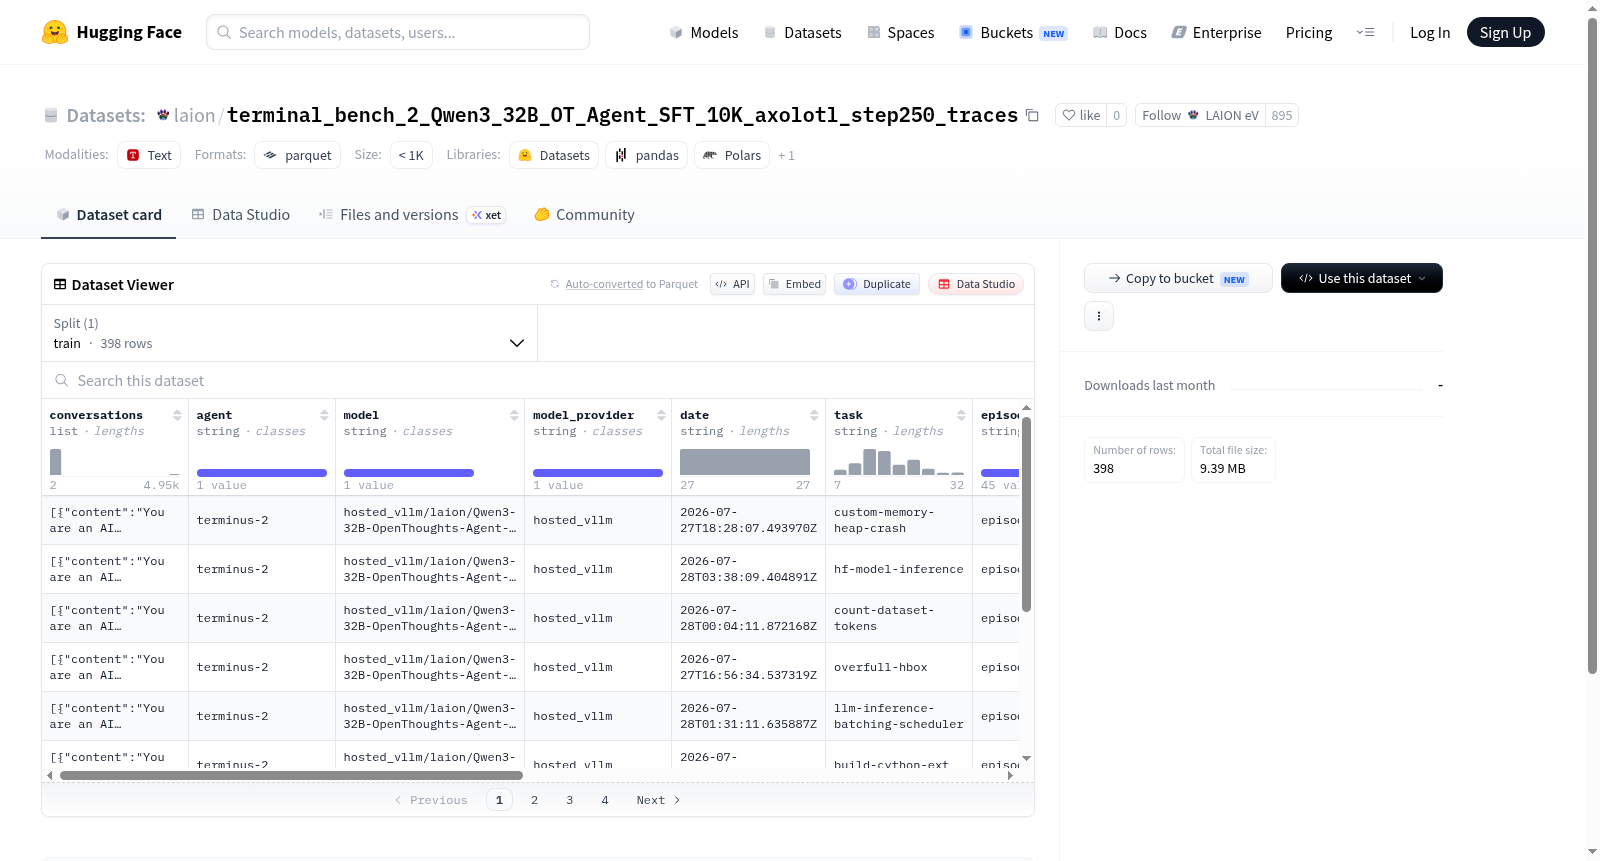1600x861 pixels.
Task: Open the Use this dataset dropdown
Action: [x=1362, y=278]
